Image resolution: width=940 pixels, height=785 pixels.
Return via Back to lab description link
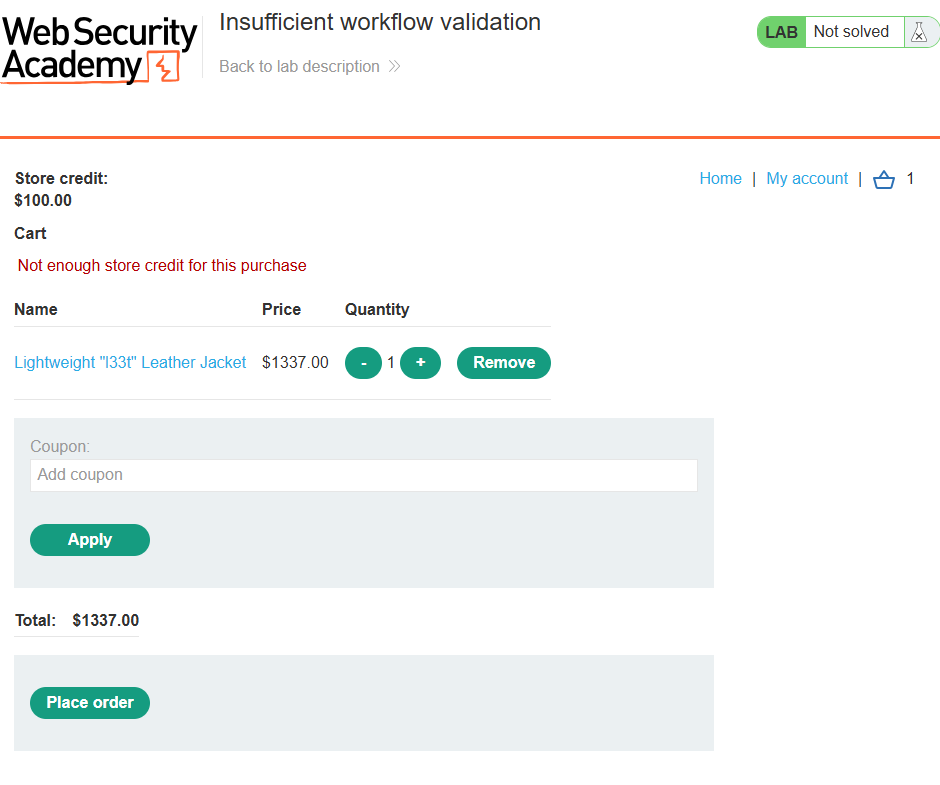(299, 66)
